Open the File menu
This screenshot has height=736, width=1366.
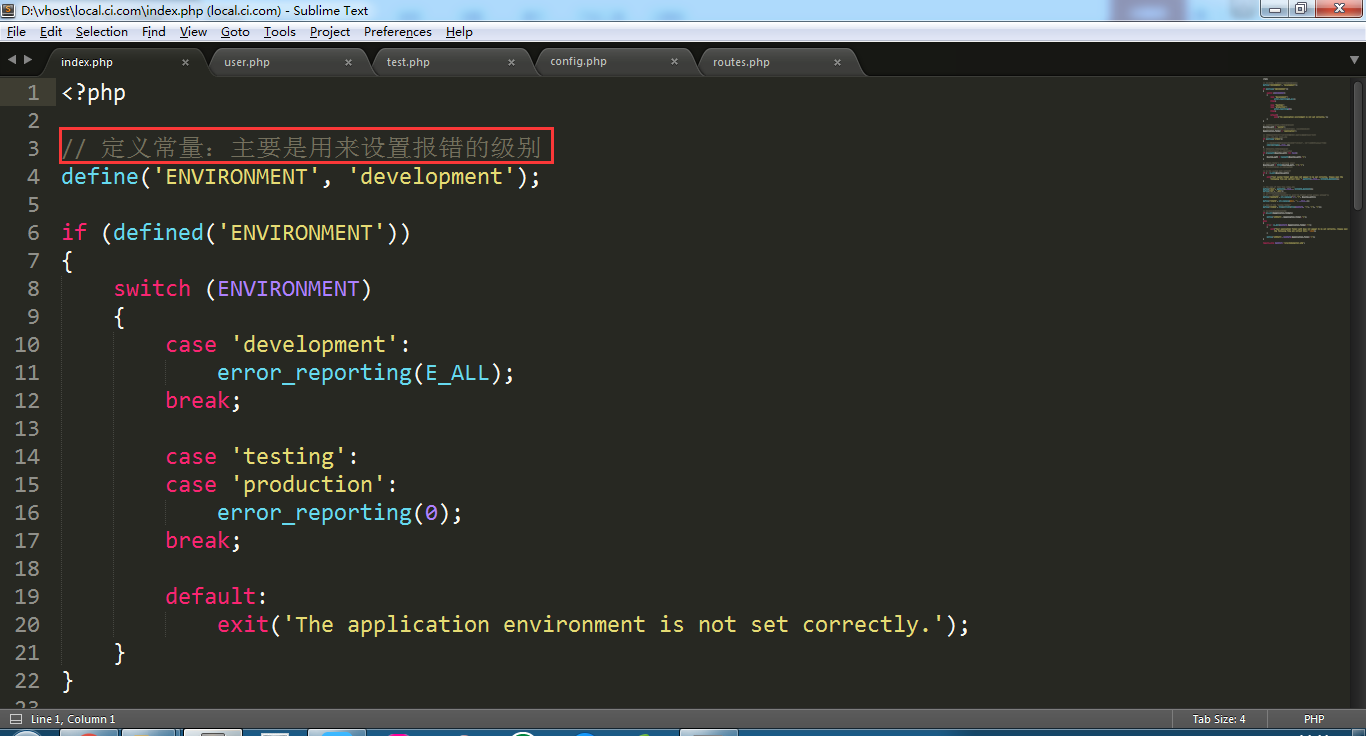16,32
